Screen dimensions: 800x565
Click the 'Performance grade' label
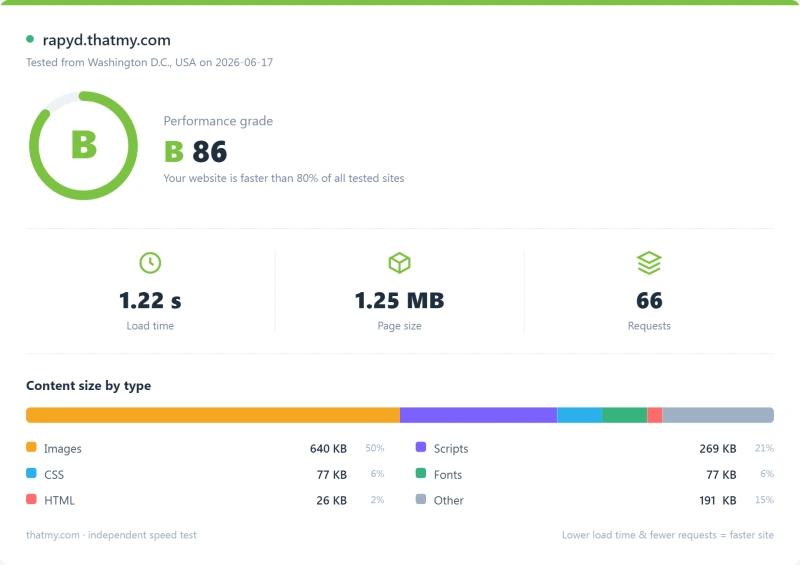pyautogui.click(x=218, y=121)
